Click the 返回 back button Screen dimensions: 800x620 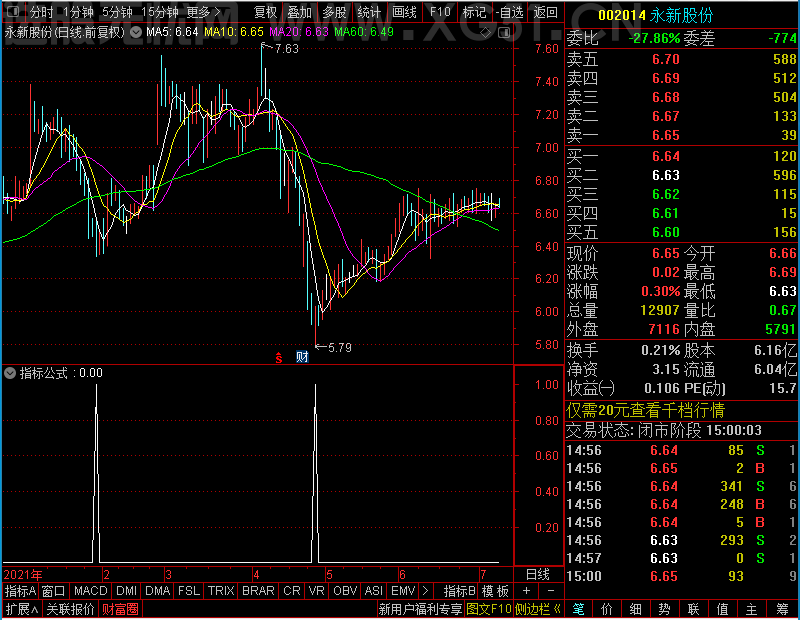pyautogui.click(x=545, y=12)
